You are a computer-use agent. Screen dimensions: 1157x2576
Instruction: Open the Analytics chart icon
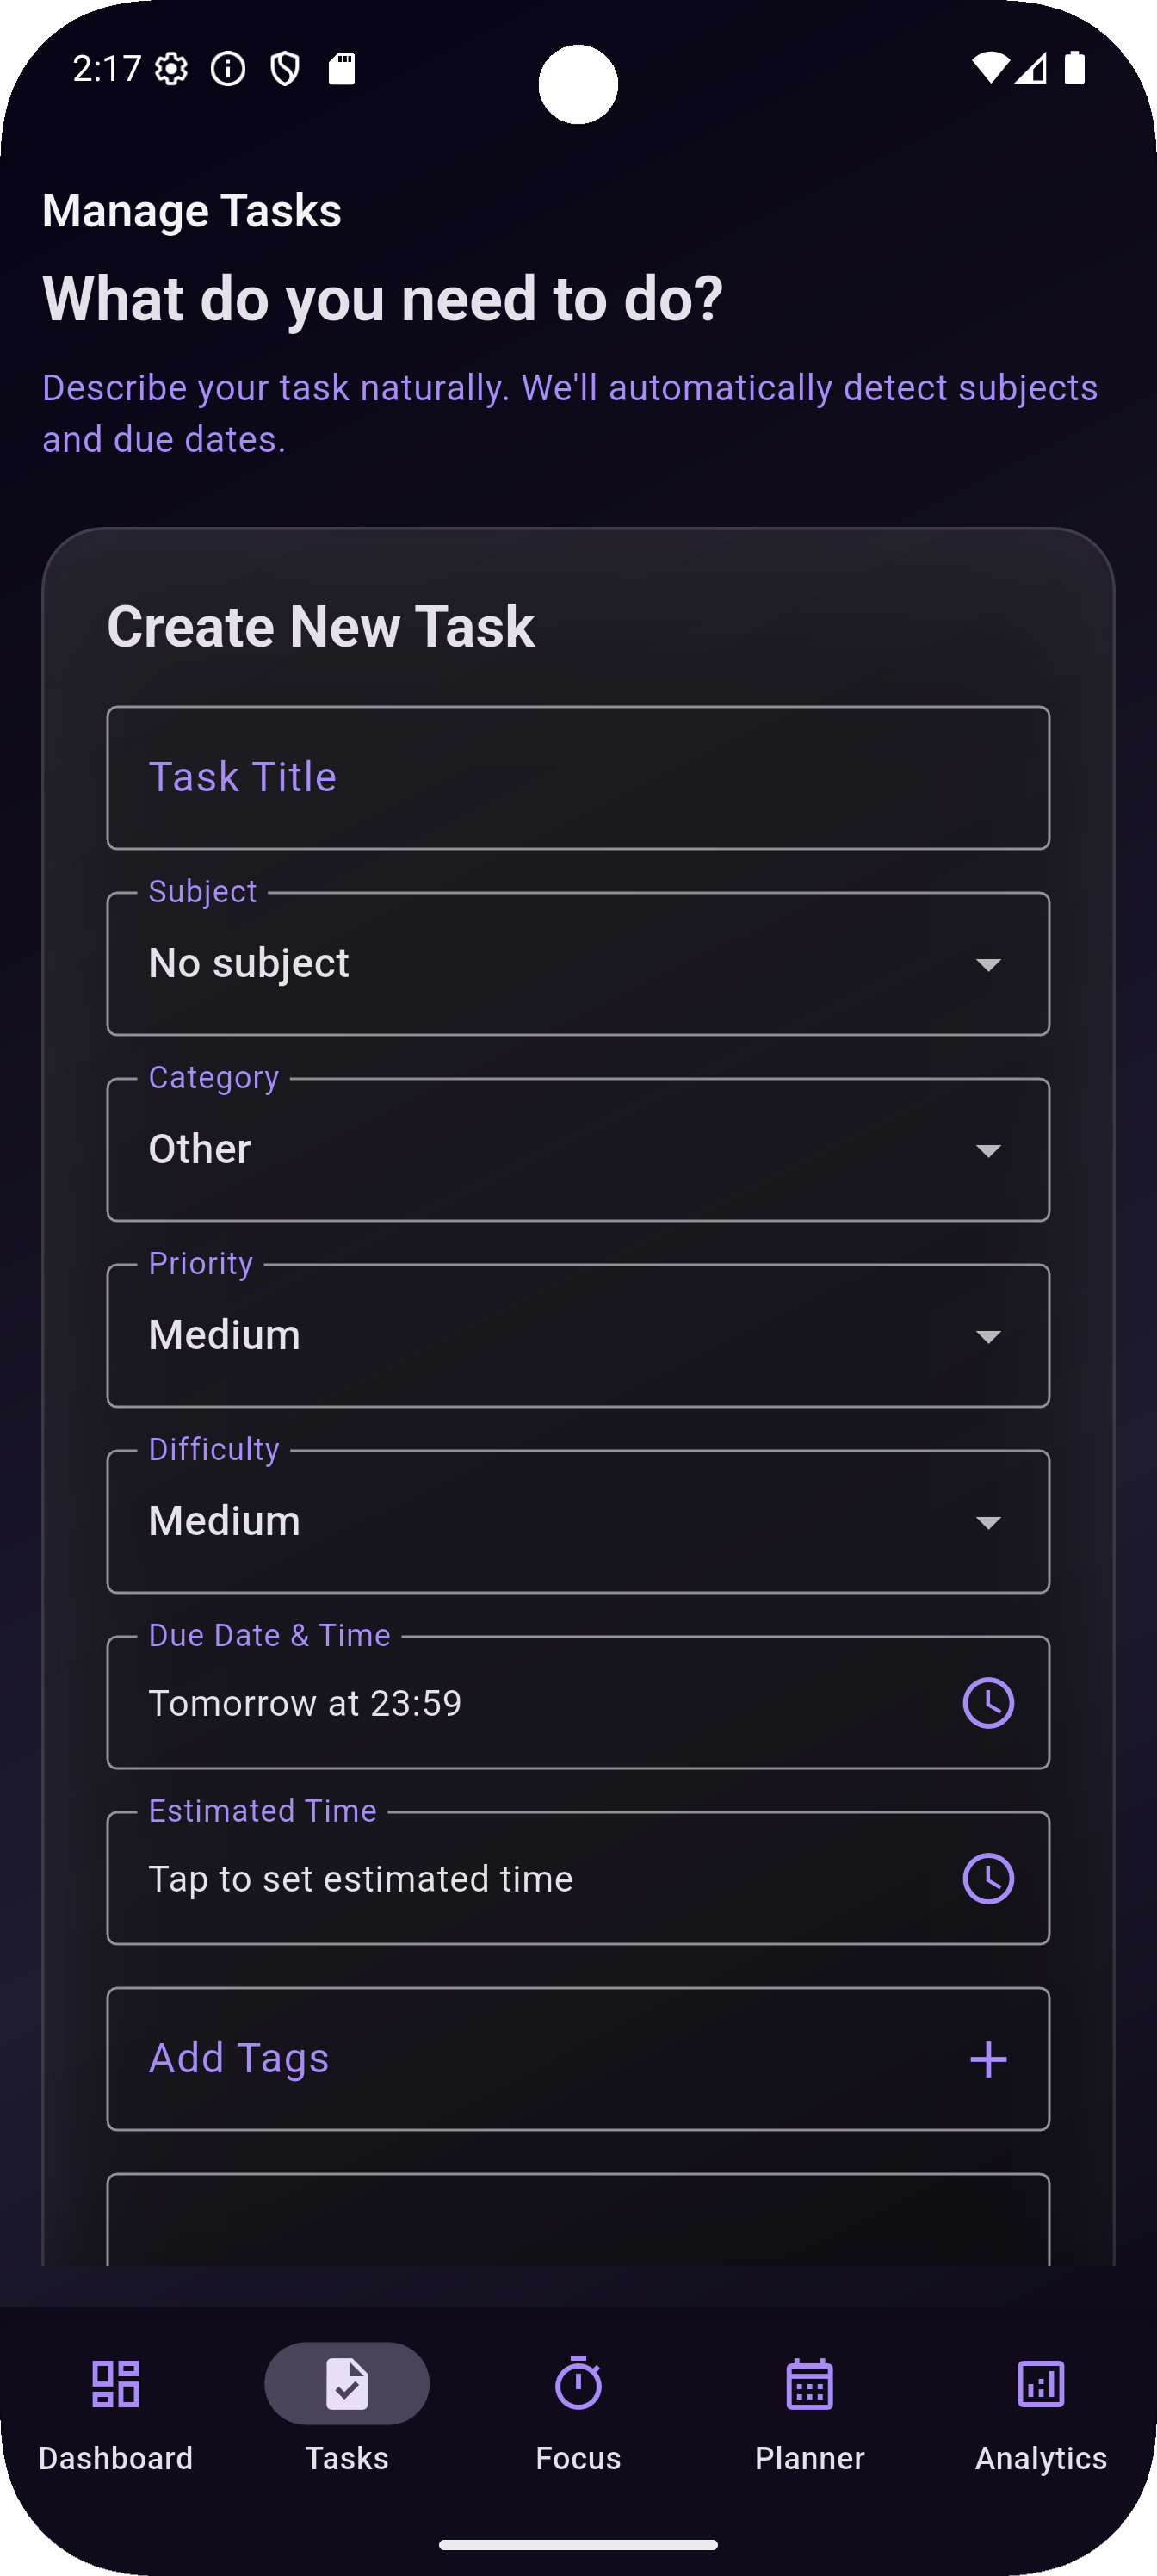pyautogui.click(x=1040, y=2383)
